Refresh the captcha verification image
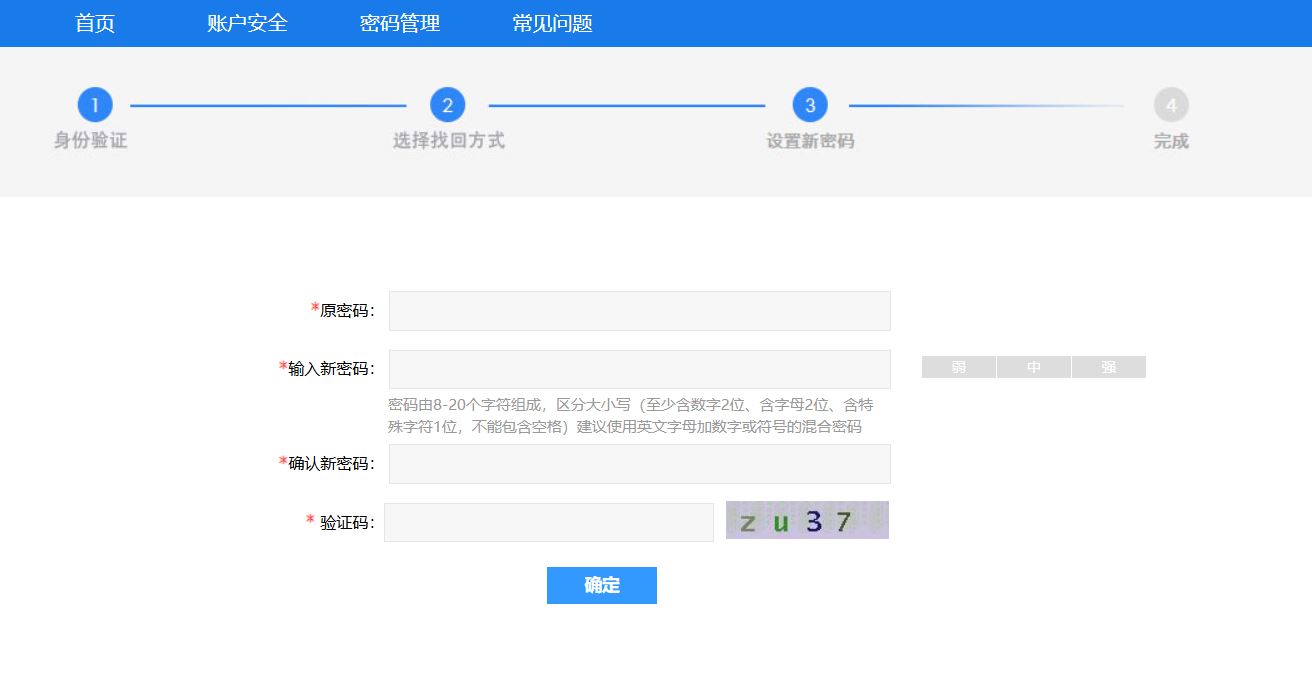This screenshot has width=1312, height=695. point(807,520)
